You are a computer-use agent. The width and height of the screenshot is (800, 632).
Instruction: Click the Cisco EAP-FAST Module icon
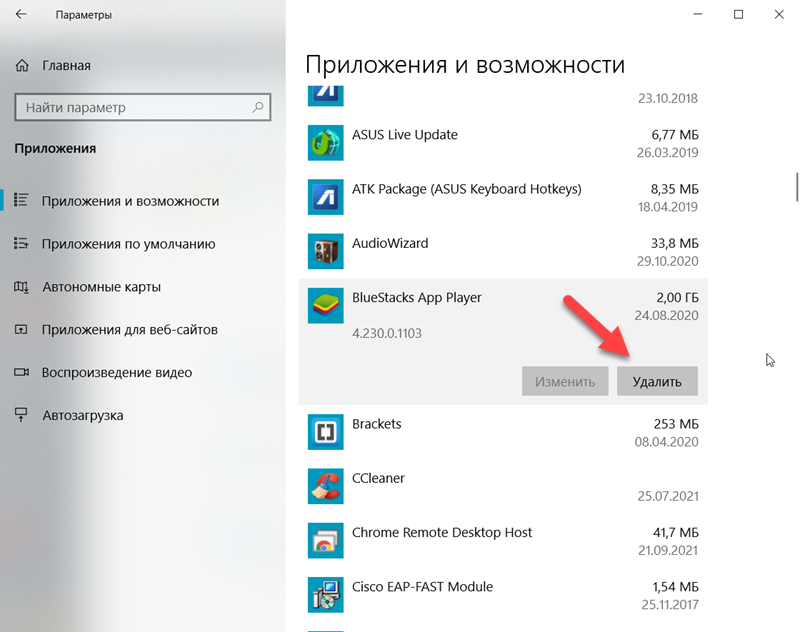pos(326,595)
